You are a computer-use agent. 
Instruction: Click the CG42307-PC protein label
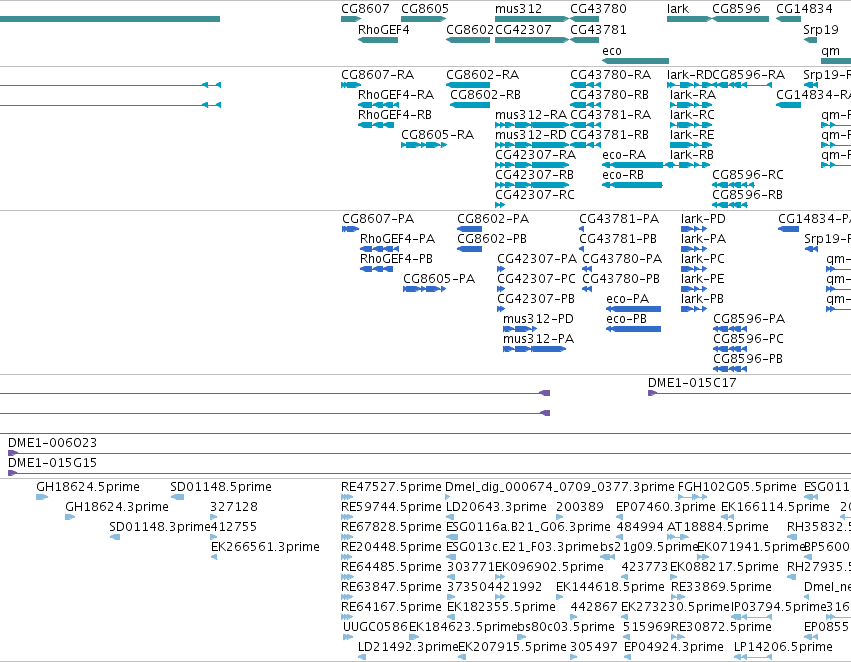point(536,279)
